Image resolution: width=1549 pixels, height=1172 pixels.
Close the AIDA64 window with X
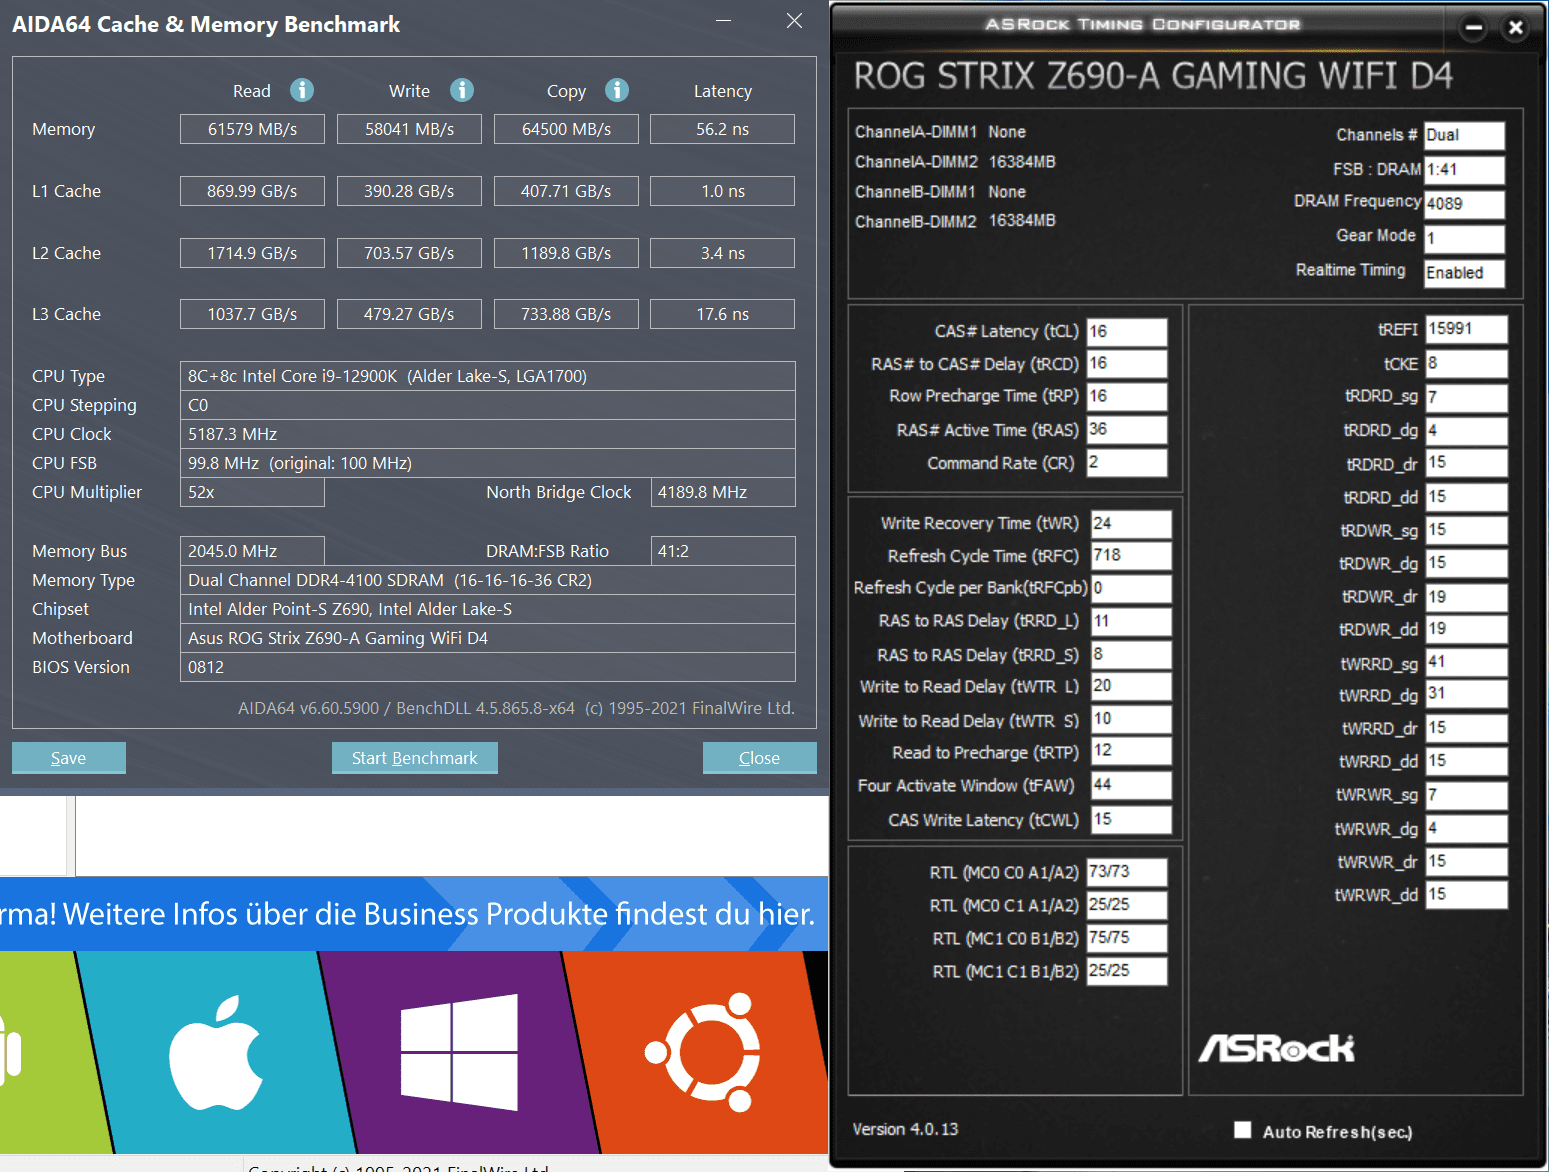click(794, 21)
